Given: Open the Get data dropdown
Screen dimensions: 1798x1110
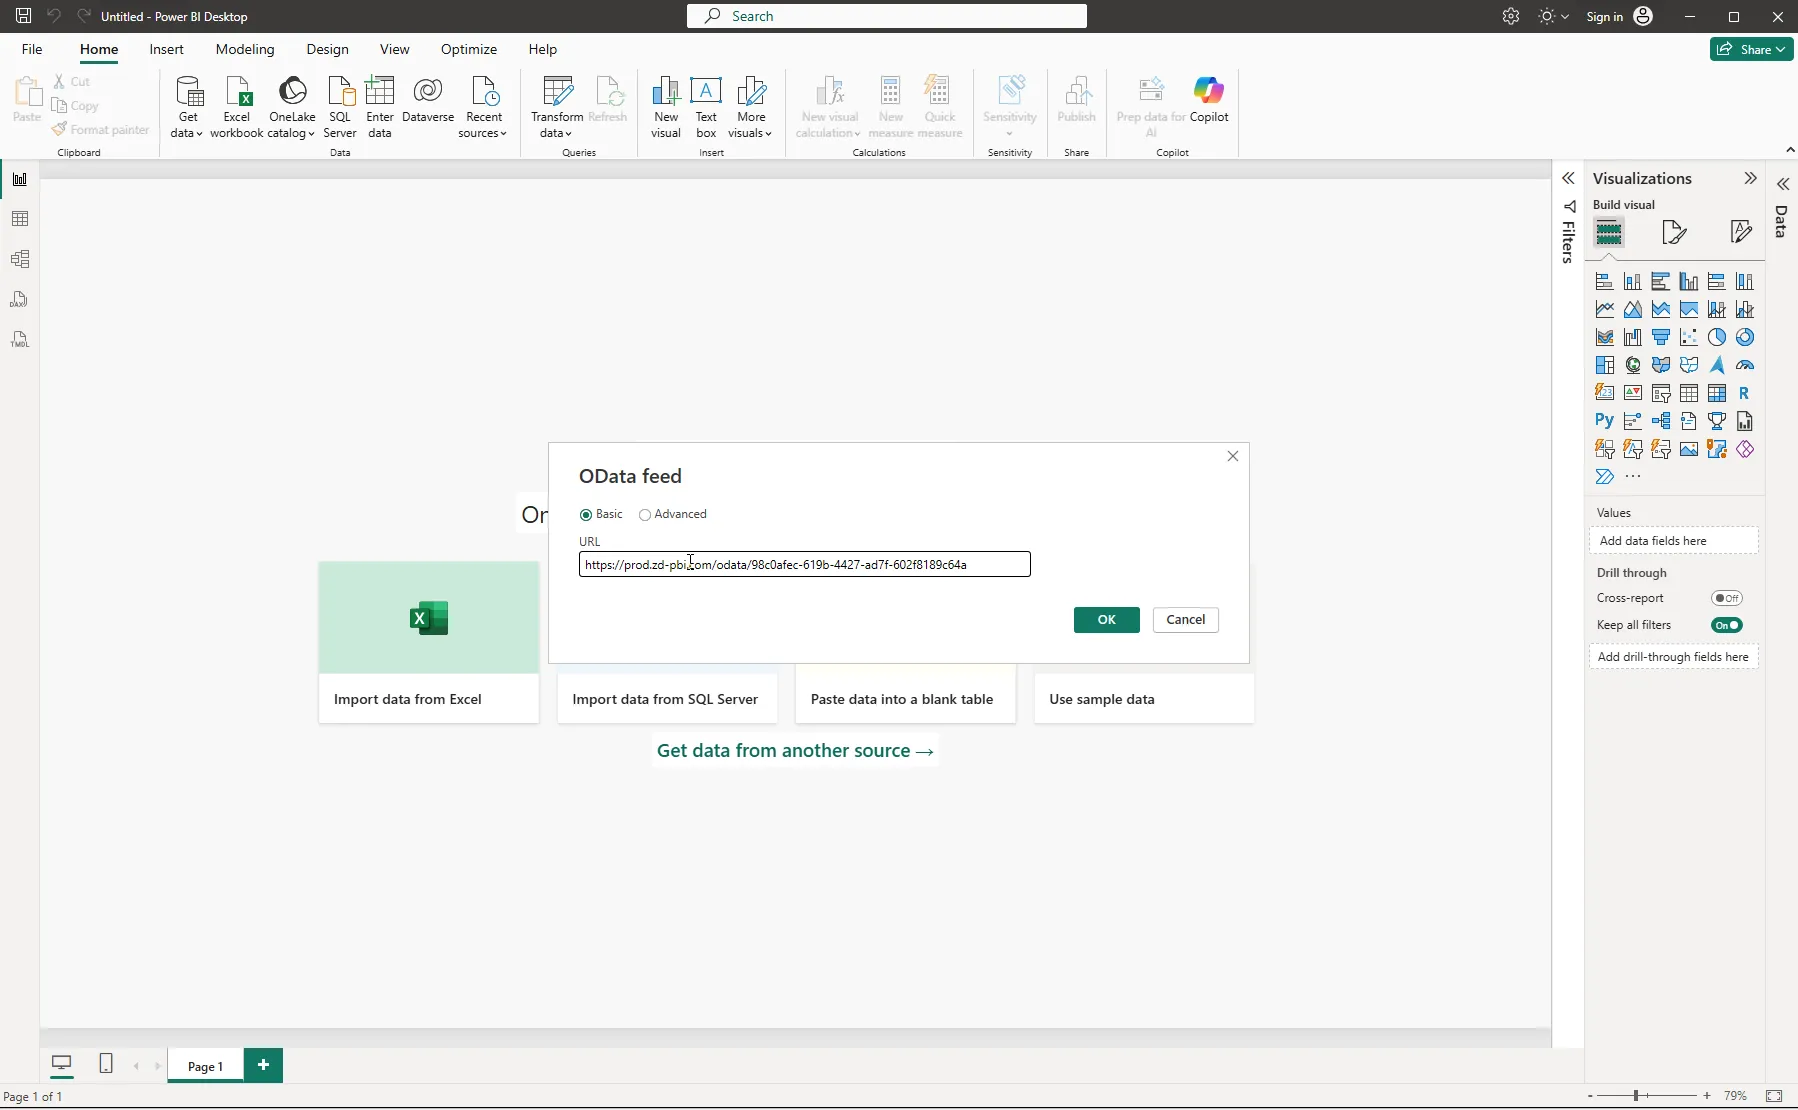Looking at the screenshot, I should (188, 107).
